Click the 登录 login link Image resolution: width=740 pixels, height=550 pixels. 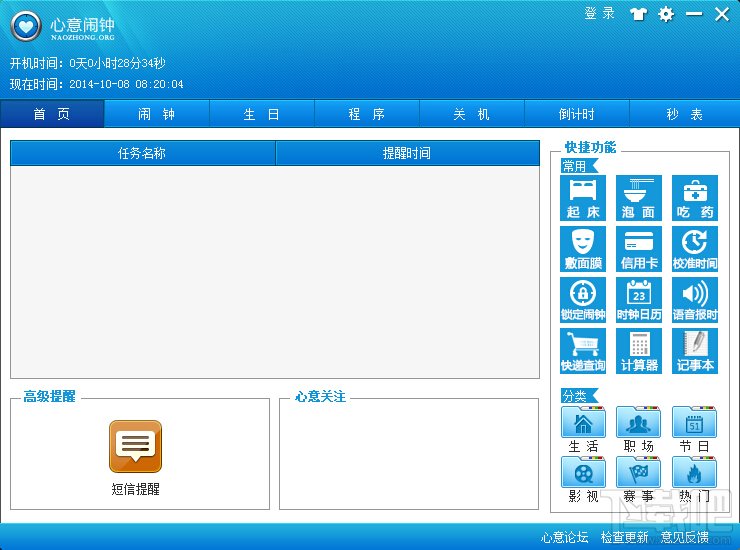click(600, 13)
